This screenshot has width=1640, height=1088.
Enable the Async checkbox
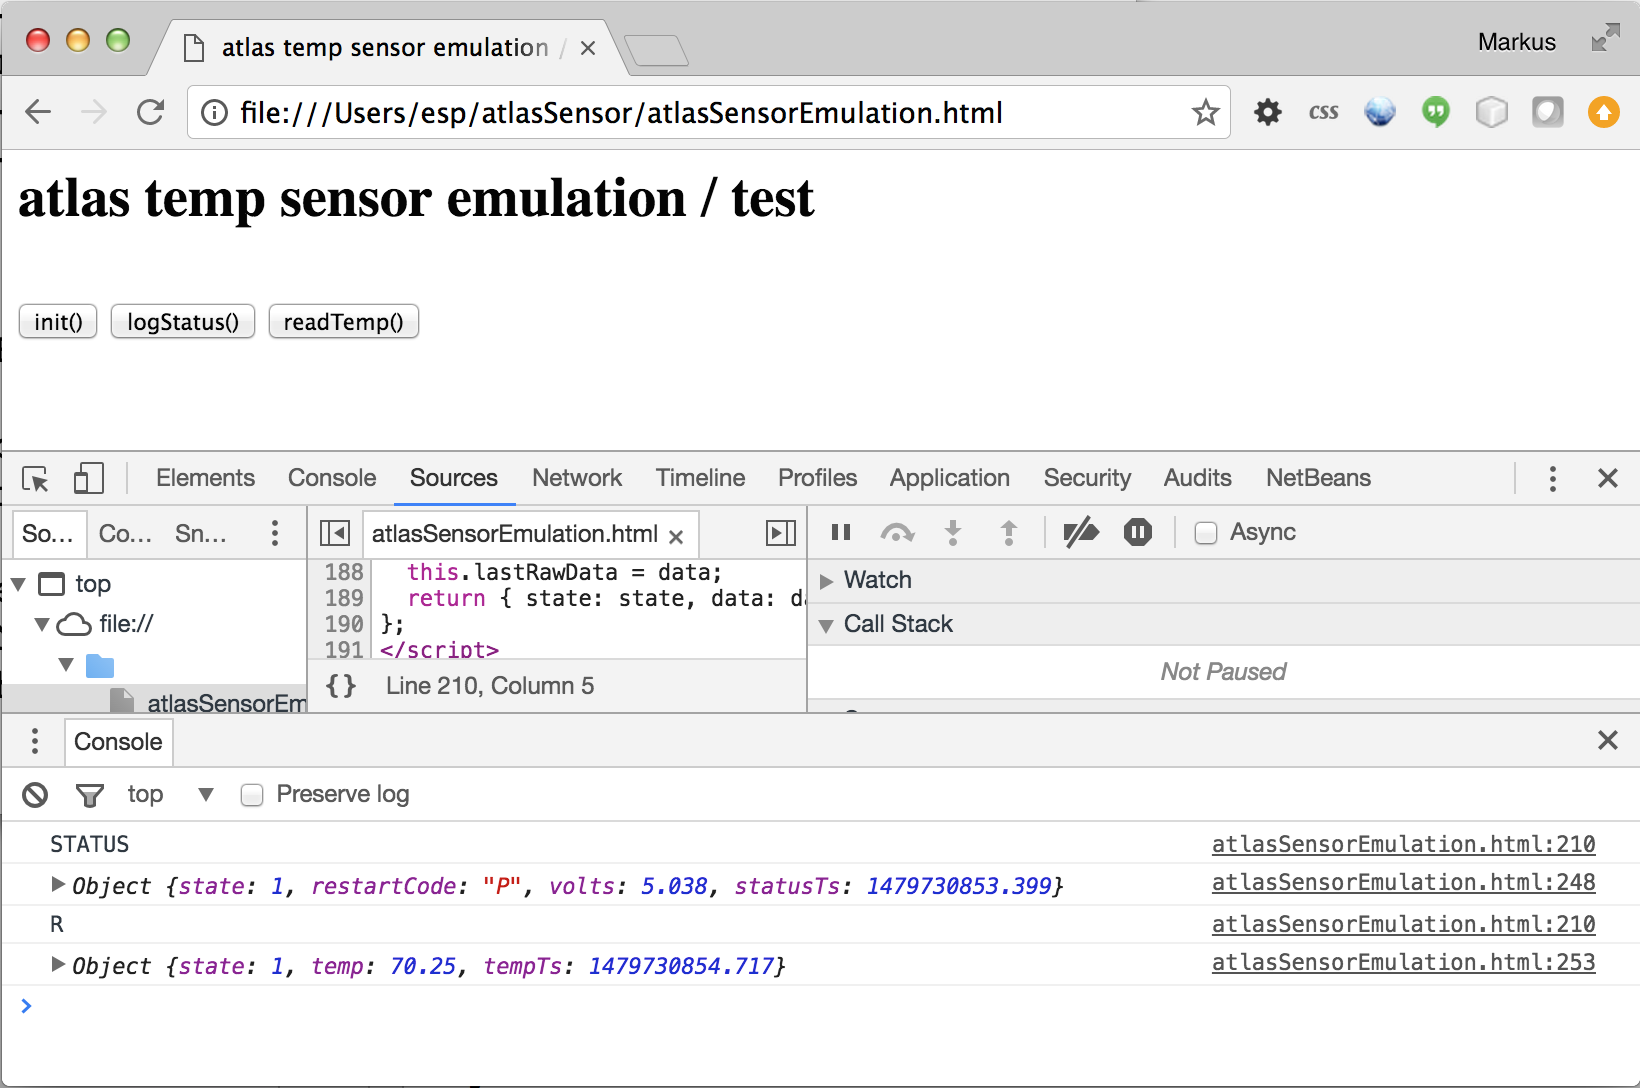(1206, 533)
